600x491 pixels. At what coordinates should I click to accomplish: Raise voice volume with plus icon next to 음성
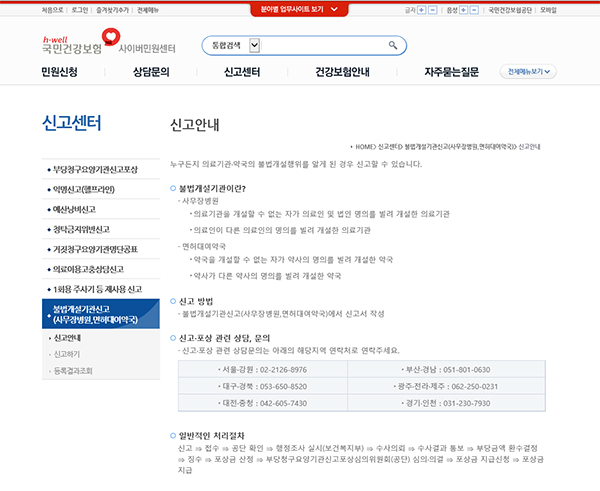point(463,10)
